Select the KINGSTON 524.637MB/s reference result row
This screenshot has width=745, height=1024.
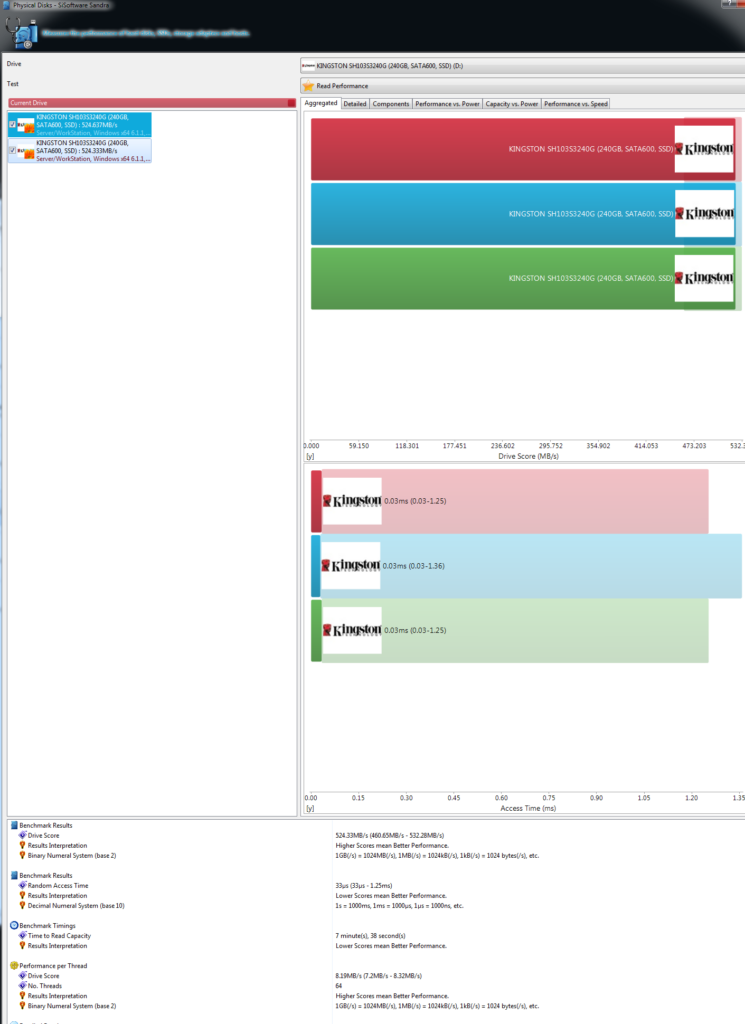click(x=80, y=125)
